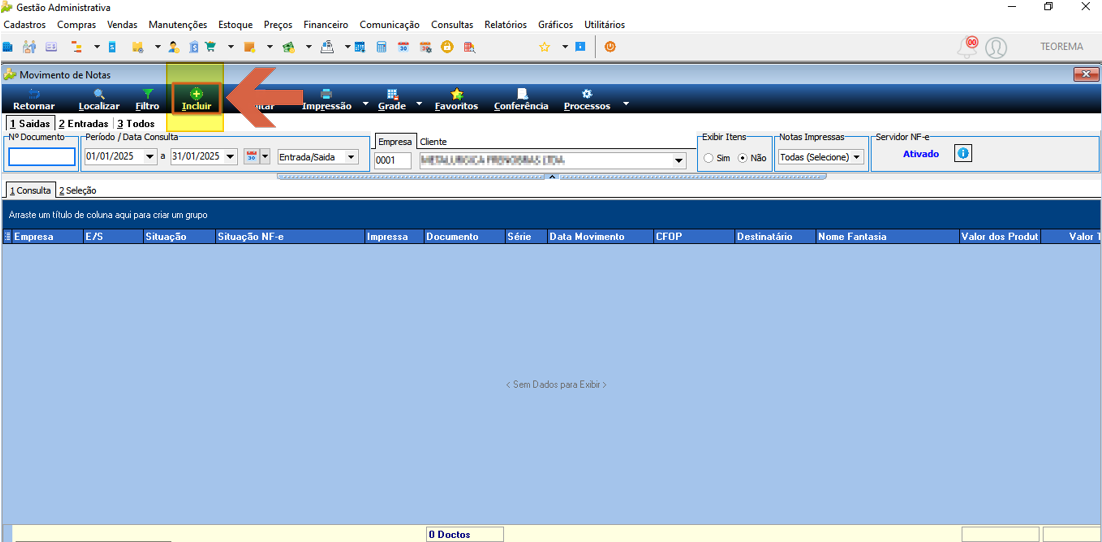The height and width of the screenshot is (542, 1102).
Task: Expand the Processos dropdown arrow
Action: 624,104
